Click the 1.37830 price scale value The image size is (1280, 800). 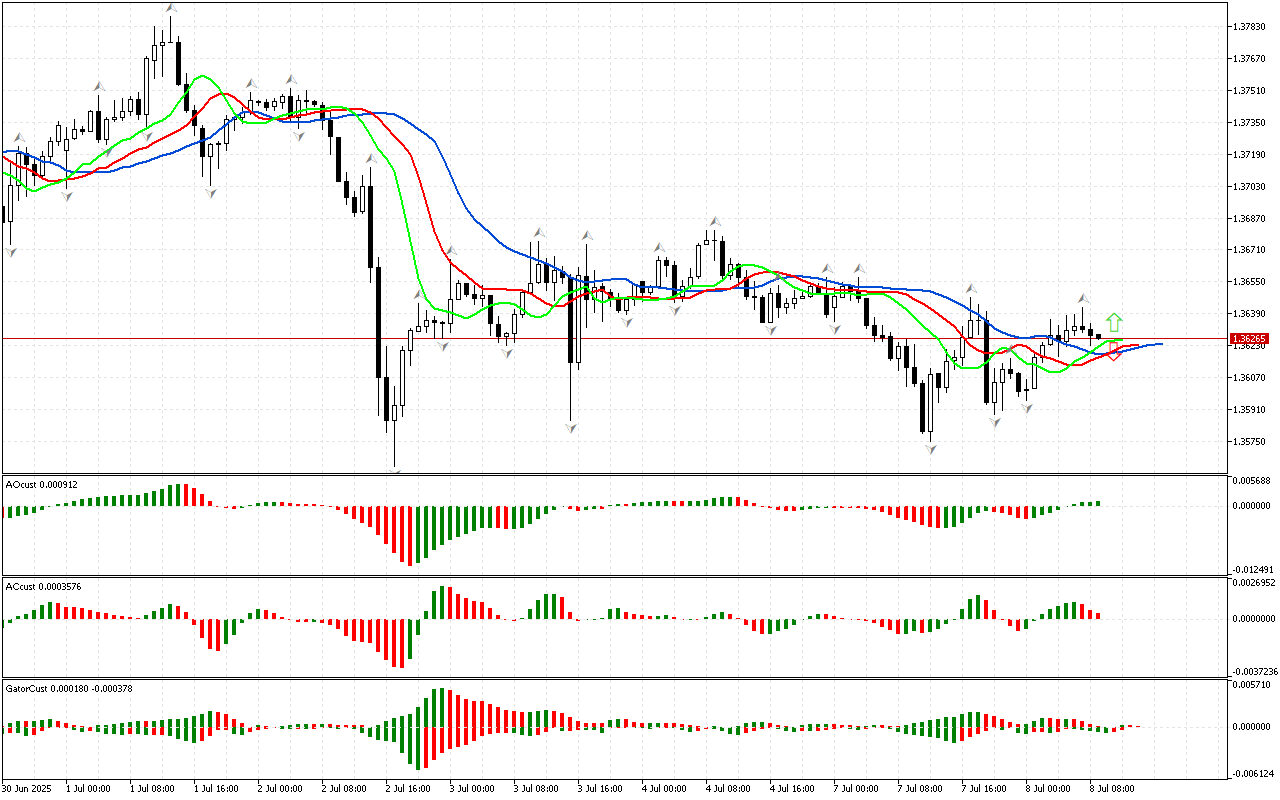(1252, 27)
